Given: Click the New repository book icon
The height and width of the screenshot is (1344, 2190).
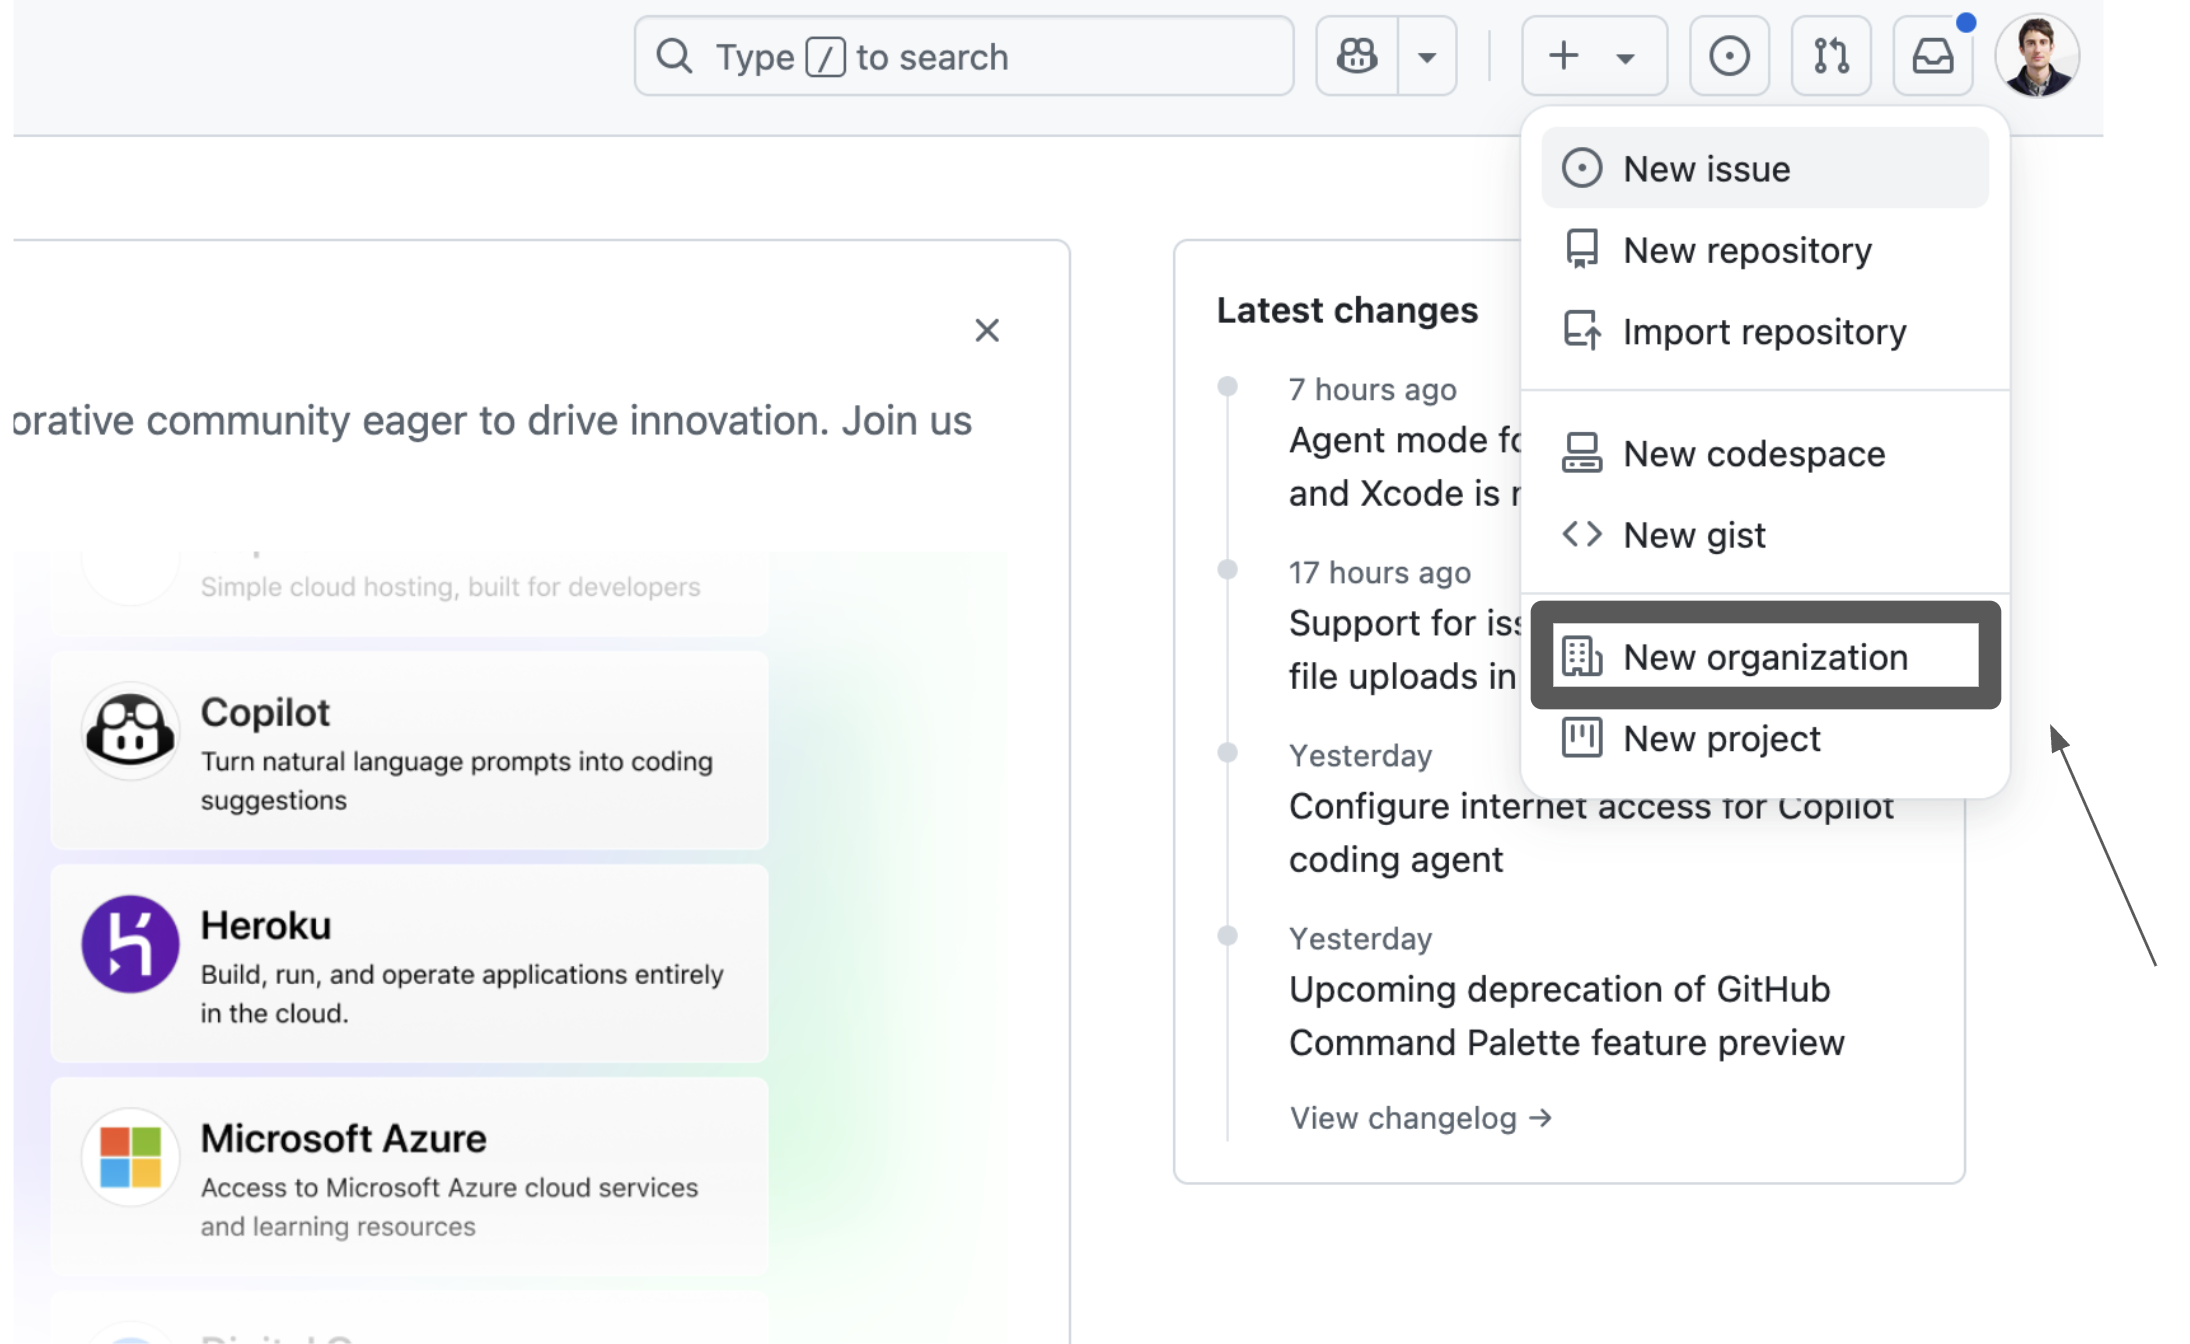Looking at the screenshot, I should (1582, 250).
